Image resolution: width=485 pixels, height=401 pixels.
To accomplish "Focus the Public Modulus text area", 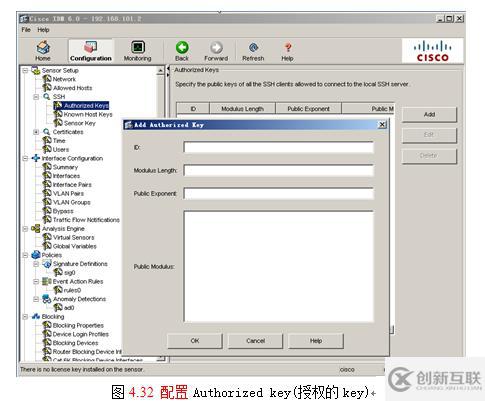I will click(x=278, y=266).
